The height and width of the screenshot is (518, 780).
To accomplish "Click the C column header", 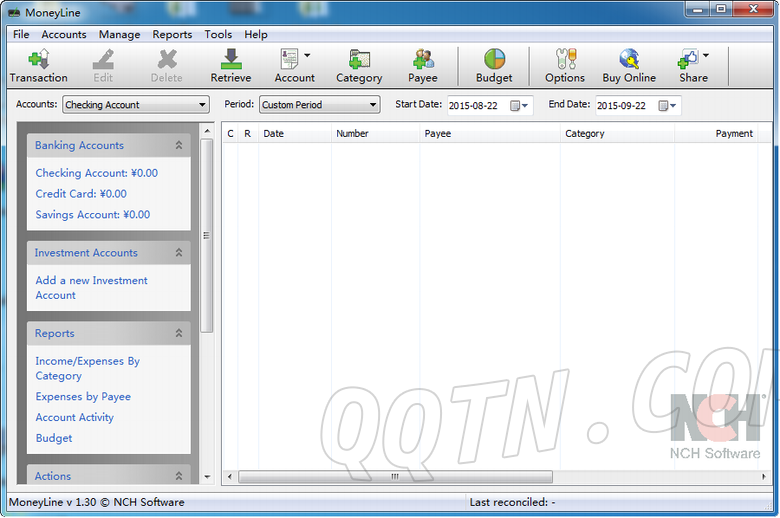I will 230,133.
